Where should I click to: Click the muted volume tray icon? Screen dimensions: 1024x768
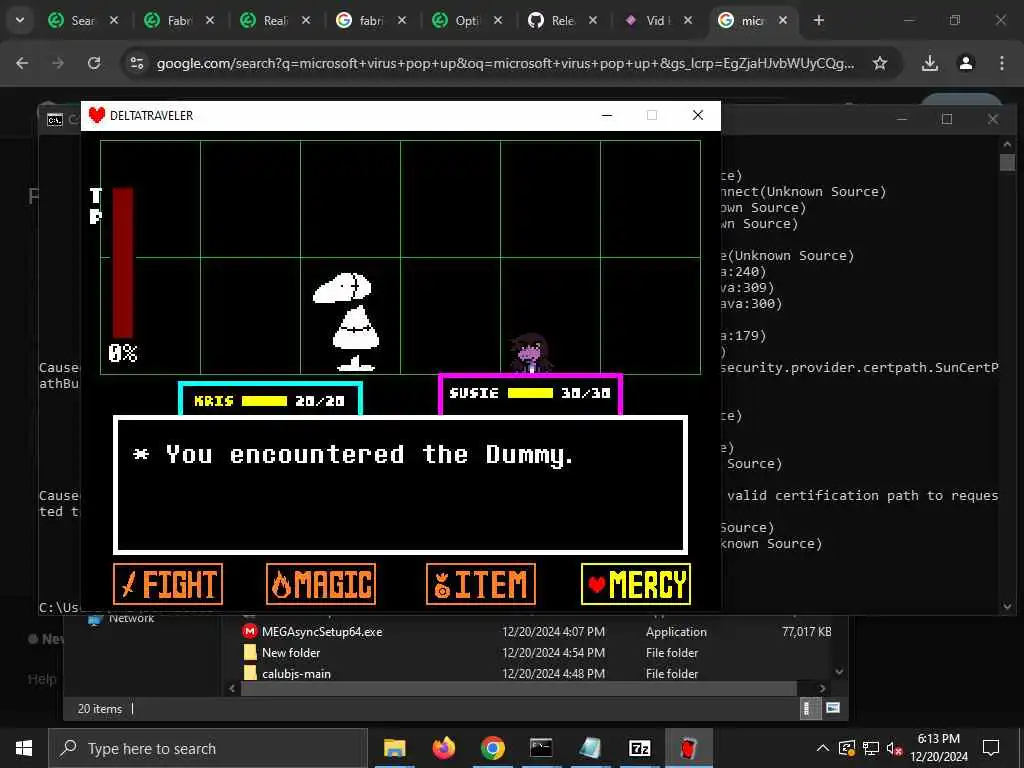tap(895, 748)
